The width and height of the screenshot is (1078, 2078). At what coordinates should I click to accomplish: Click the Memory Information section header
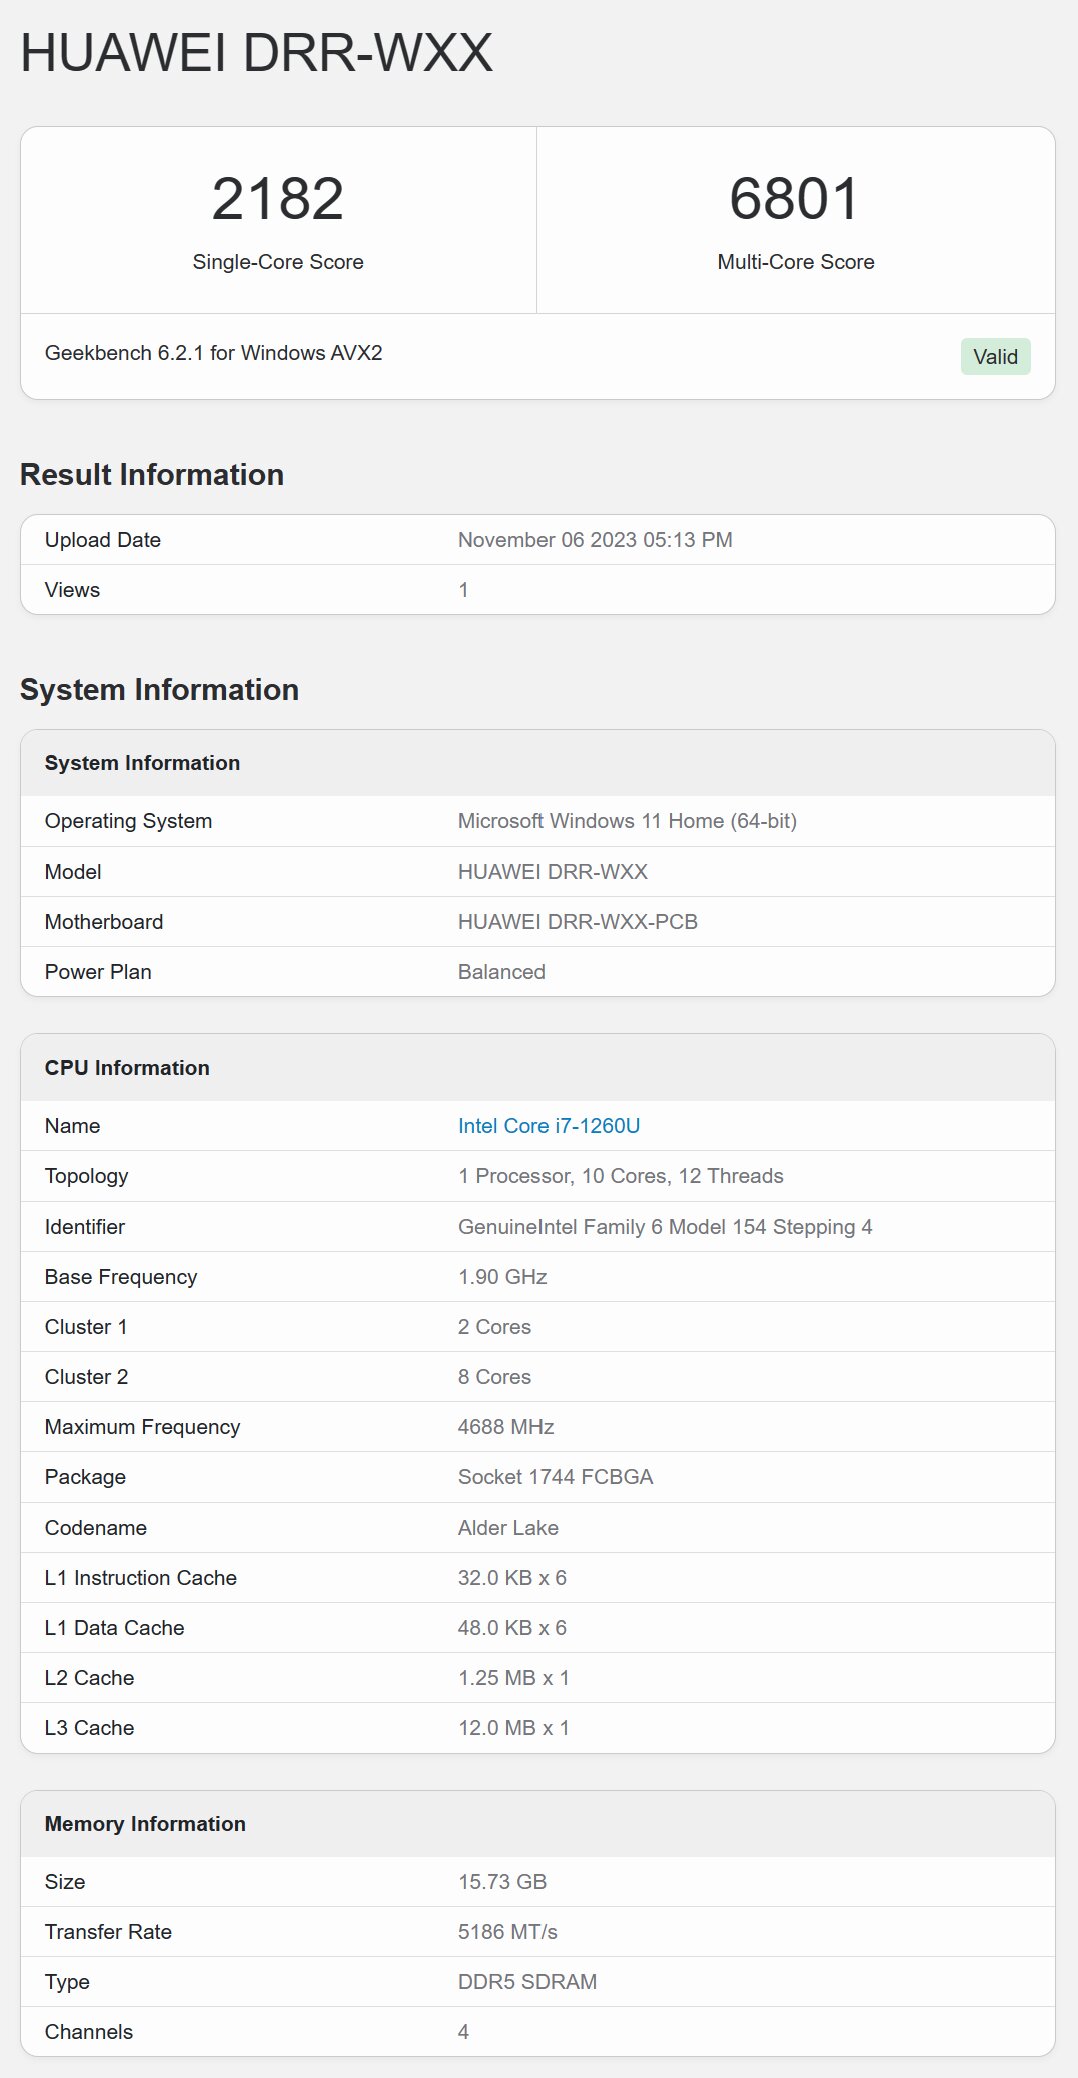(x=145, y=1824)
